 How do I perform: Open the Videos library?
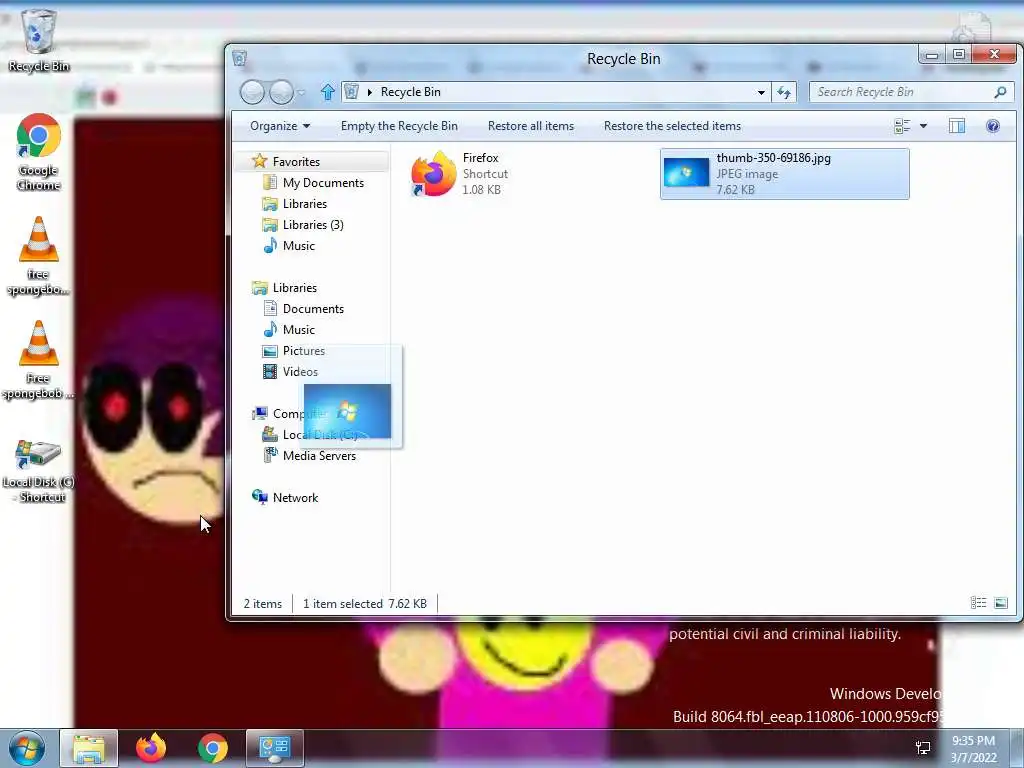pyautogui.click(x=300, y=372)
